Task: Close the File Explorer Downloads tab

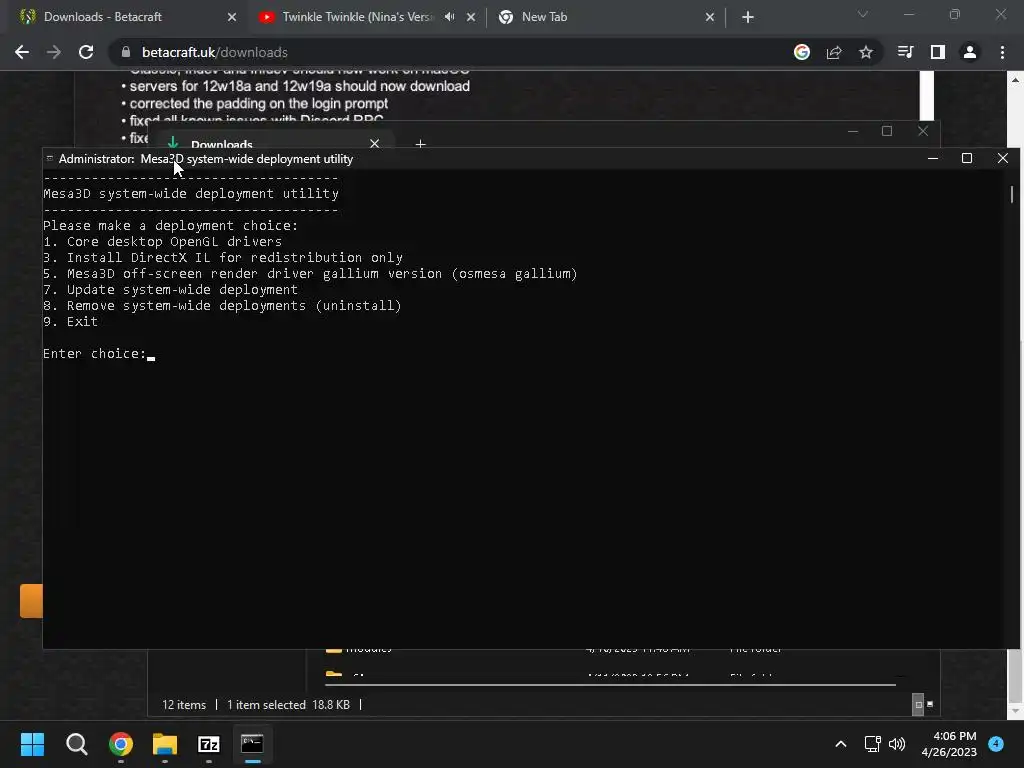Action: 374,143
